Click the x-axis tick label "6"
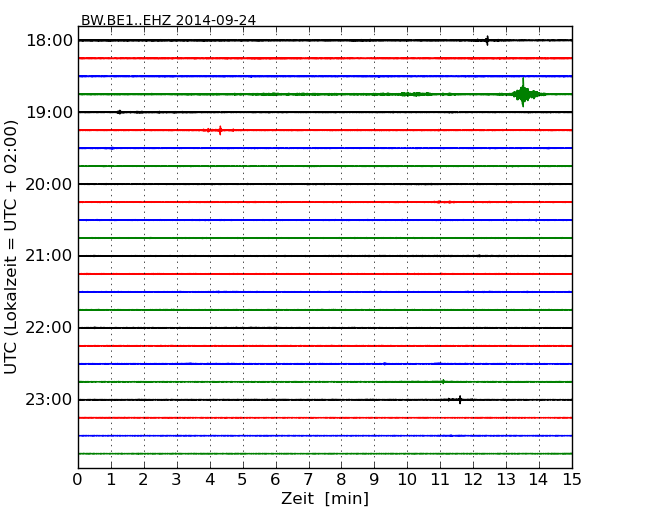 [275, 480]
